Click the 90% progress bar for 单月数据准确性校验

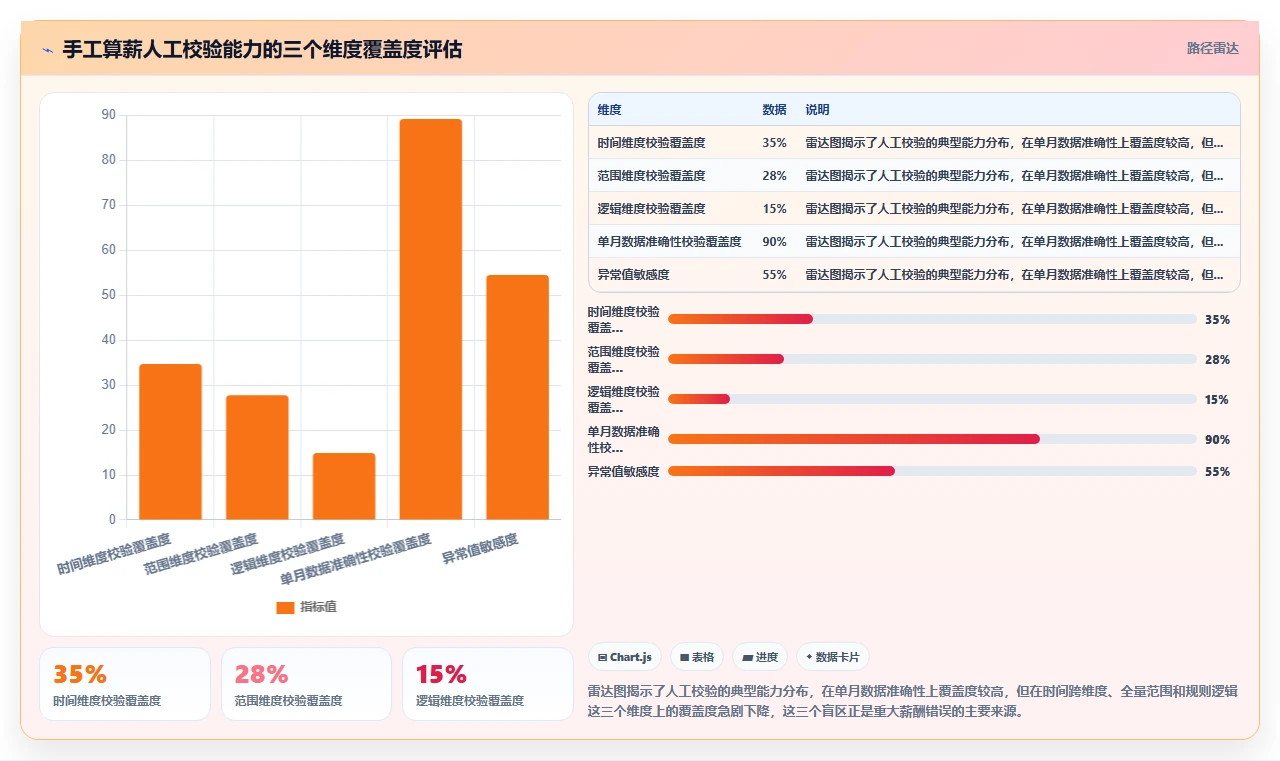(932, 439)
